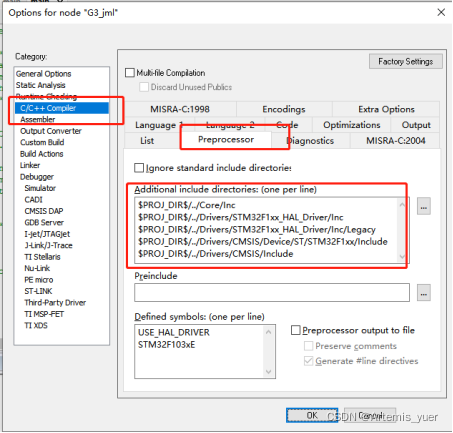Switch to Language 2 tab

coord(230,125)
